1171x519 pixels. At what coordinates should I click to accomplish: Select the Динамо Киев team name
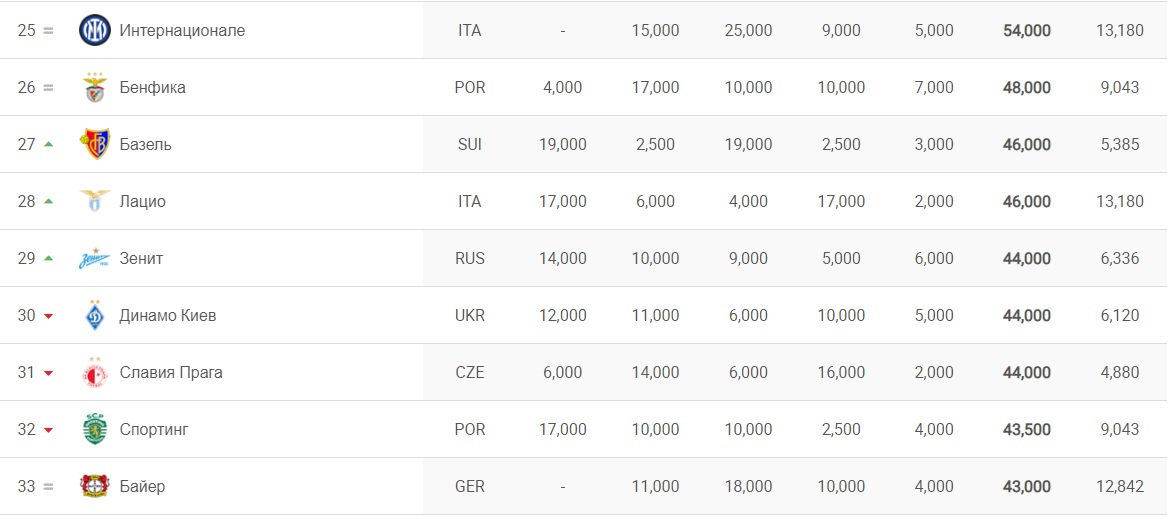tap(167, 316)
